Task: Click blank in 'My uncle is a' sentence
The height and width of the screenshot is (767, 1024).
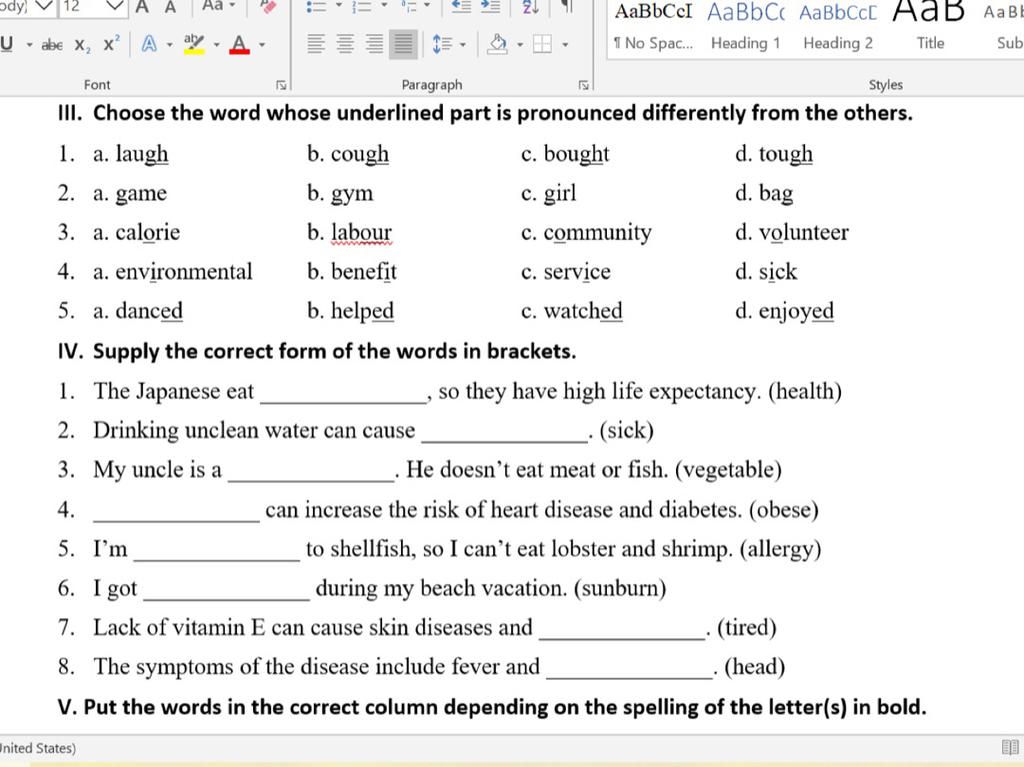Action: coord(311,473)
